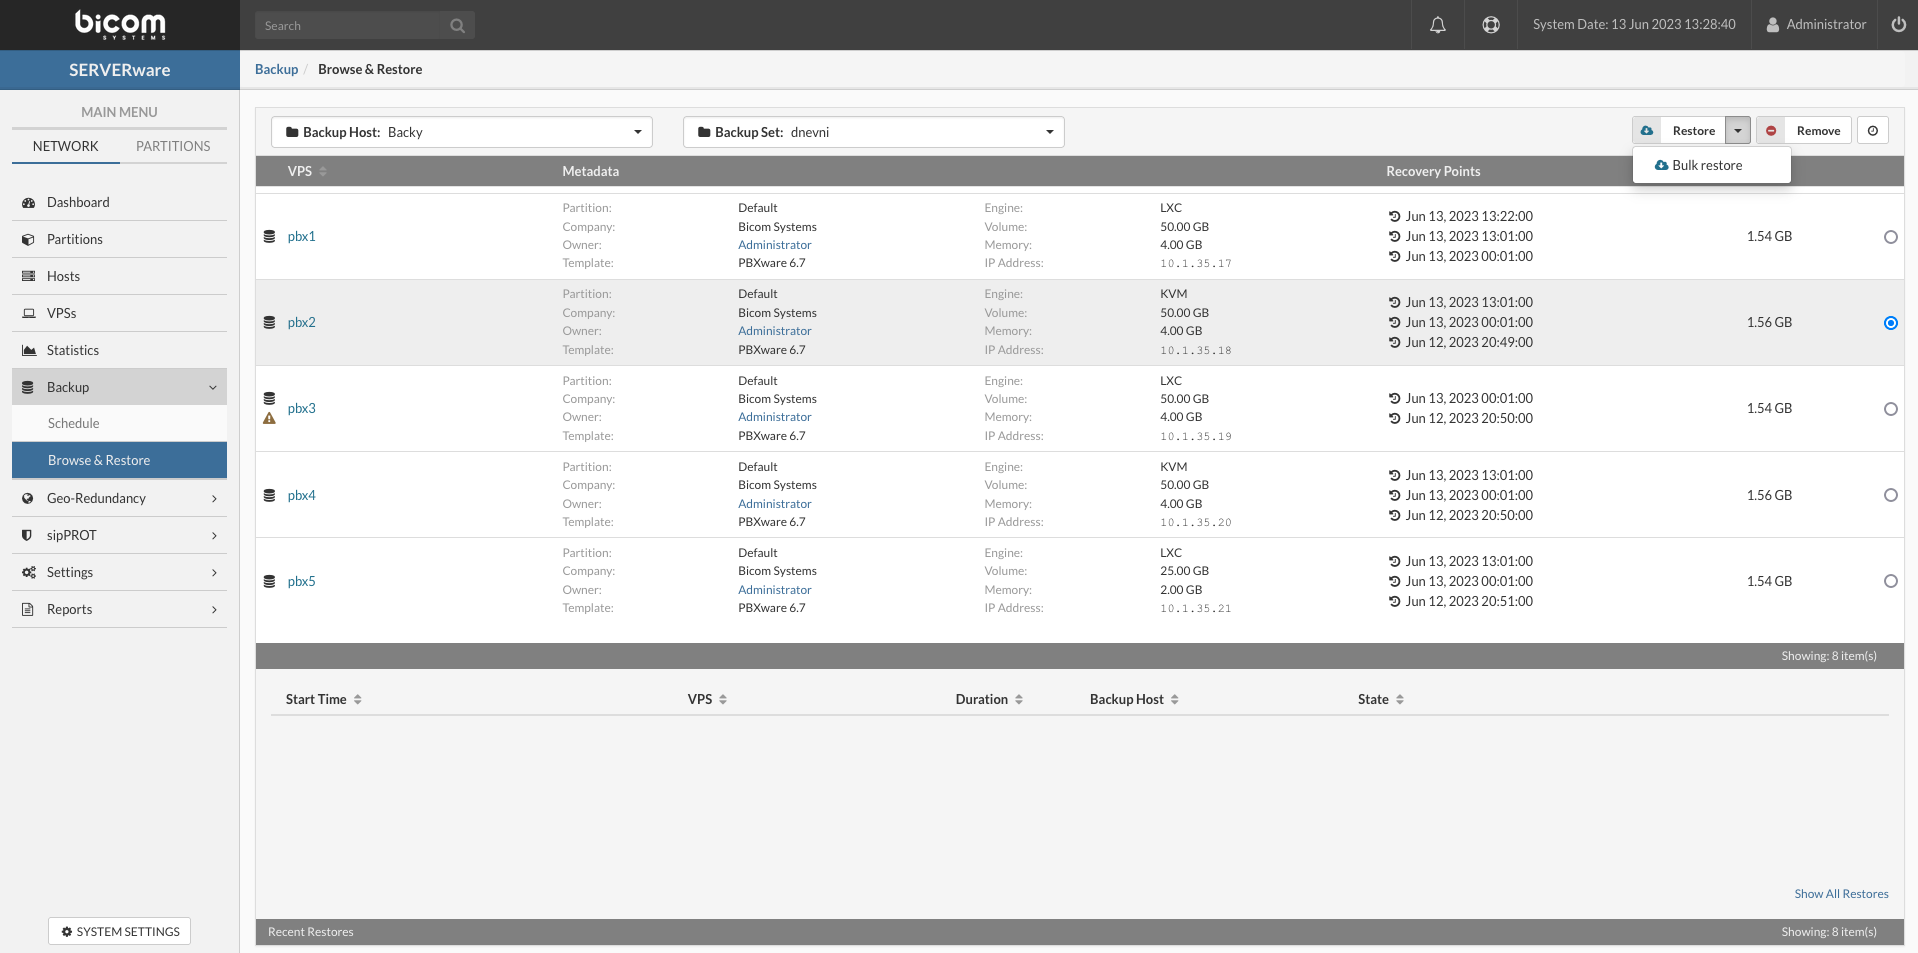Switch to the PARTITIONS tab
The height and width of the screenshot is (953, 1918).
[x=173, y=145]
